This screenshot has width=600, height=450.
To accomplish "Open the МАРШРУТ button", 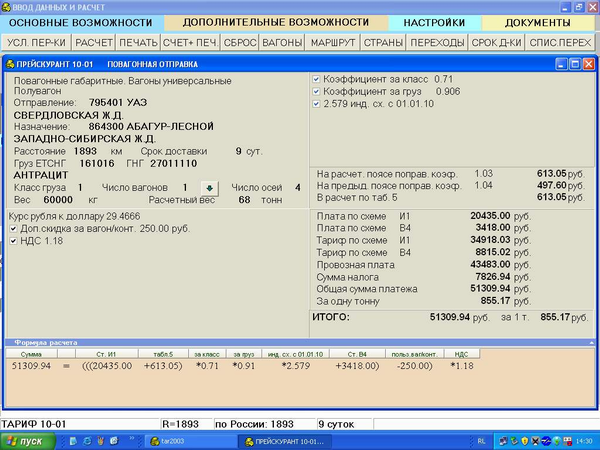I will (333, 42).
